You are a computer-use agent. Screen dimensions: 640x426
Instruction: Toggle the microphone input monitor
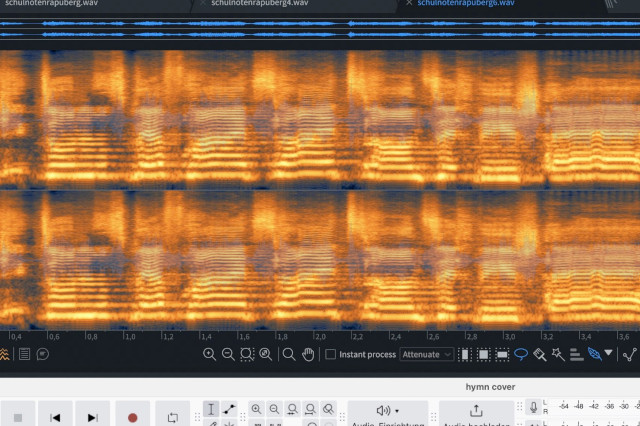534,408
